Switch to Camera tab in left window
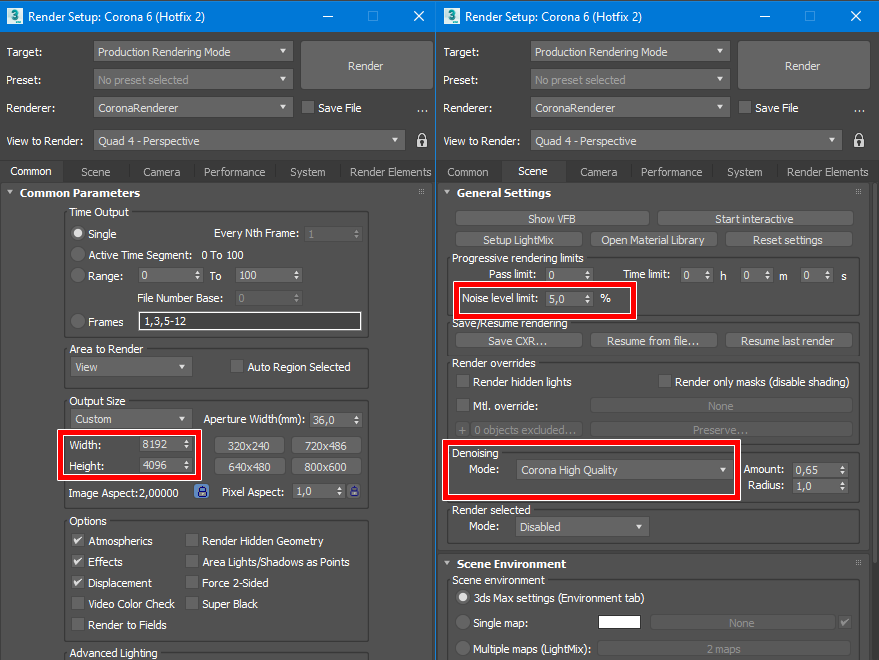The width and height of the screenshot is (879, 660). click(161, 172)
